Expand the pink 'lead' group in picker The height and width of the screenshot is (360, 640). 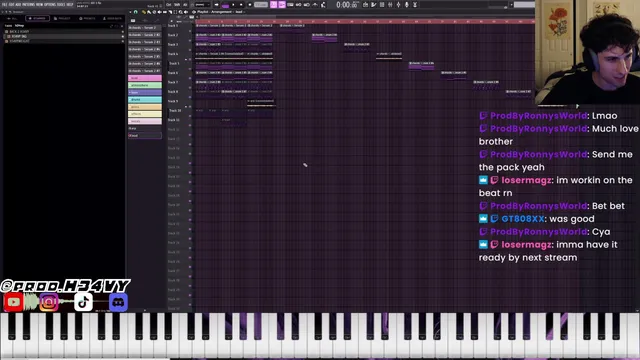coord(145,78)
